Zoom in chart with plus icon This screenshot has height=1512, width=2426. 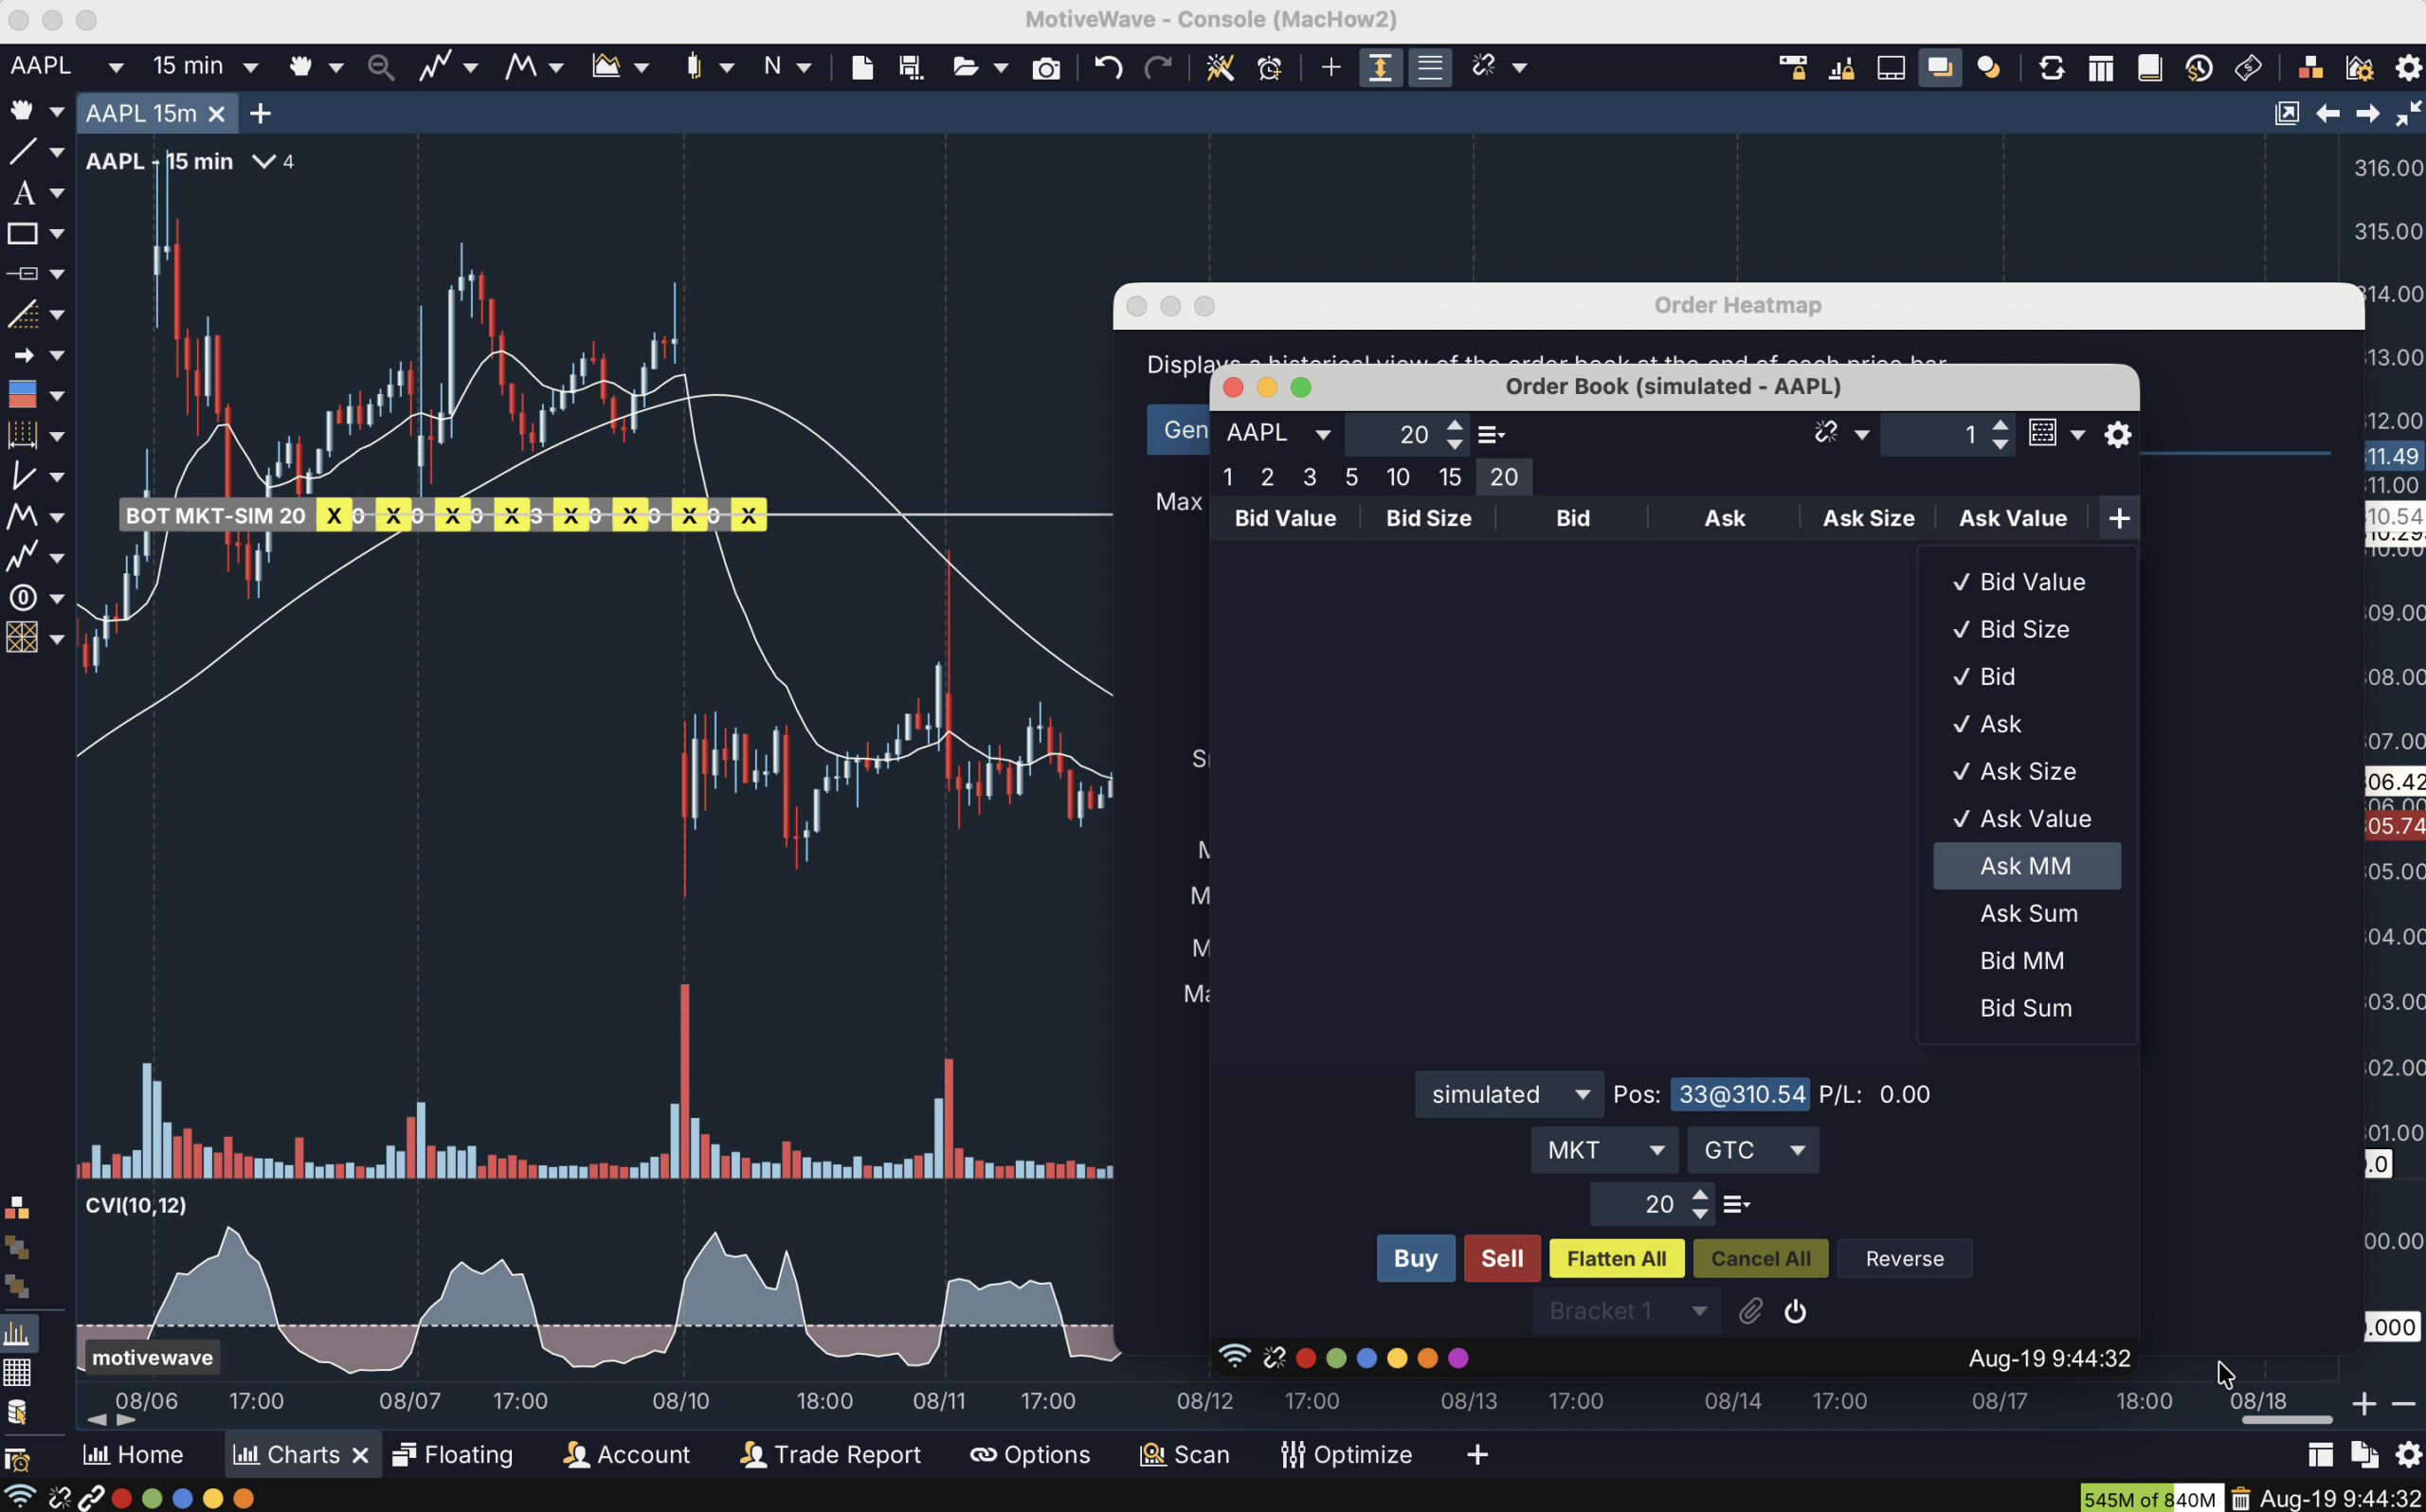coord(2364,1404)
